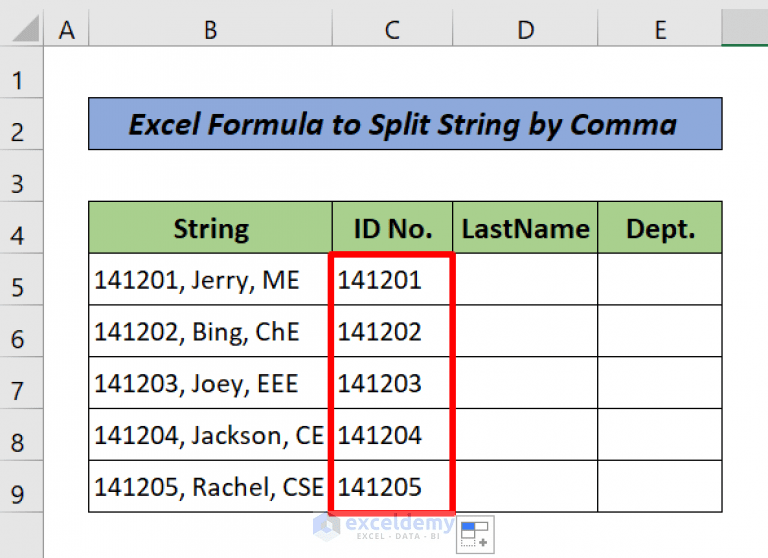Select row 5 header
The width and height of the screenshot is (768, 558).
[22, 279]
